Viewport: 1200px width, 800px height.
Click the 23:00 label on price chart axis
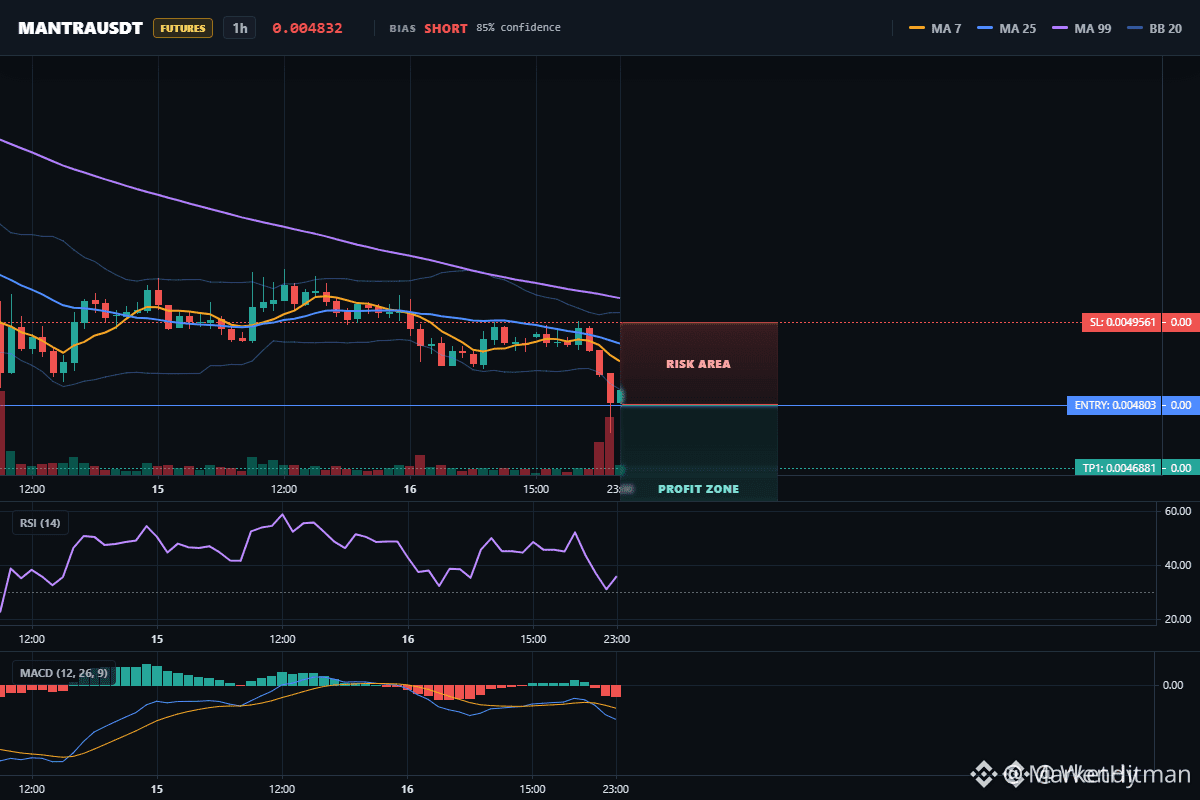coord(619,489)
